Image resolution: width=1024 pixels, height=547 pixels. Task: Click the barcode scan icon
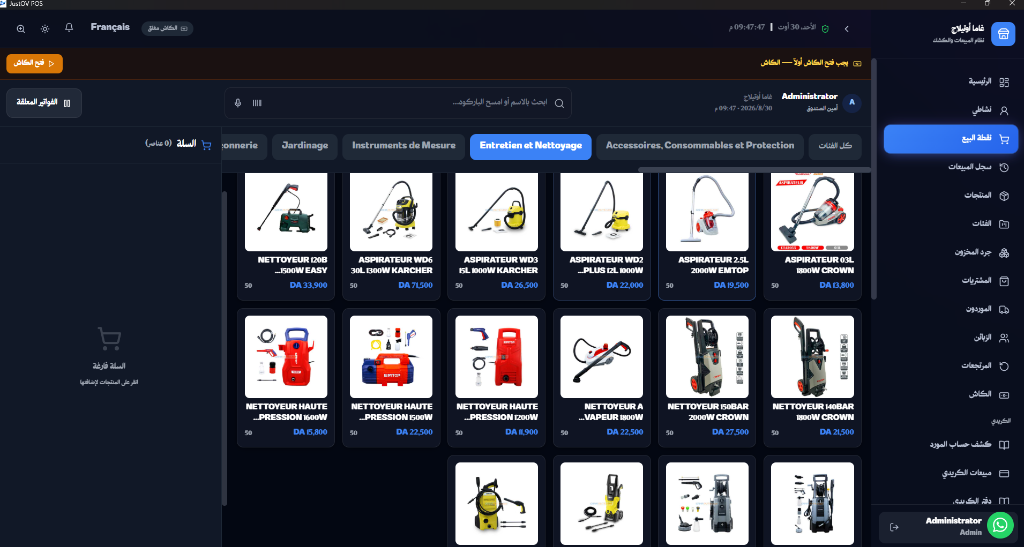(257, 103)
